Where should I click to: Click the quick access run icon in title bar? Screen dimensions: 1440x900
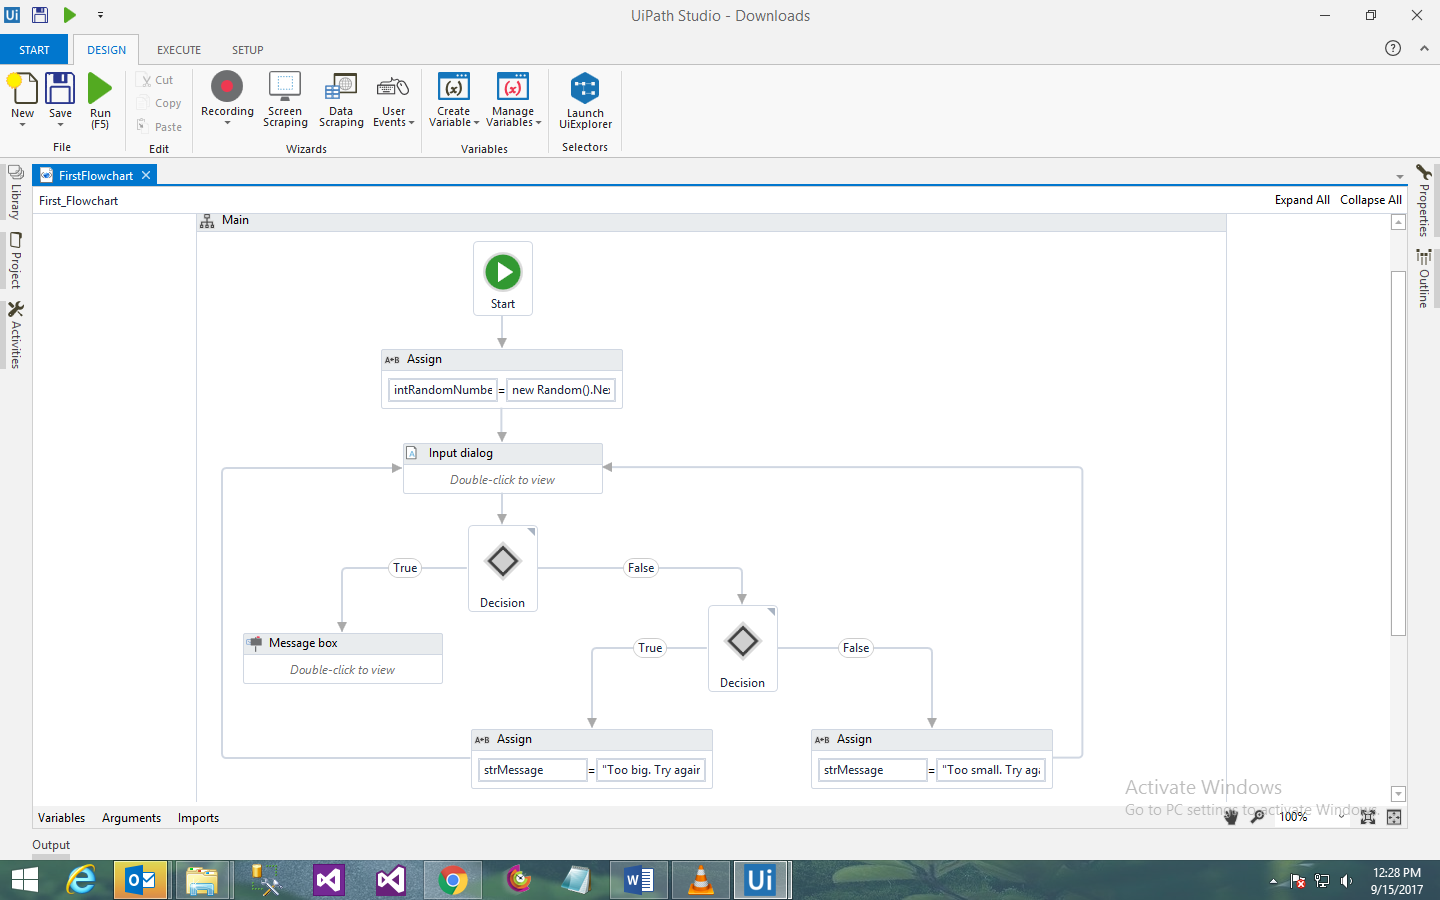coord(70,15)
